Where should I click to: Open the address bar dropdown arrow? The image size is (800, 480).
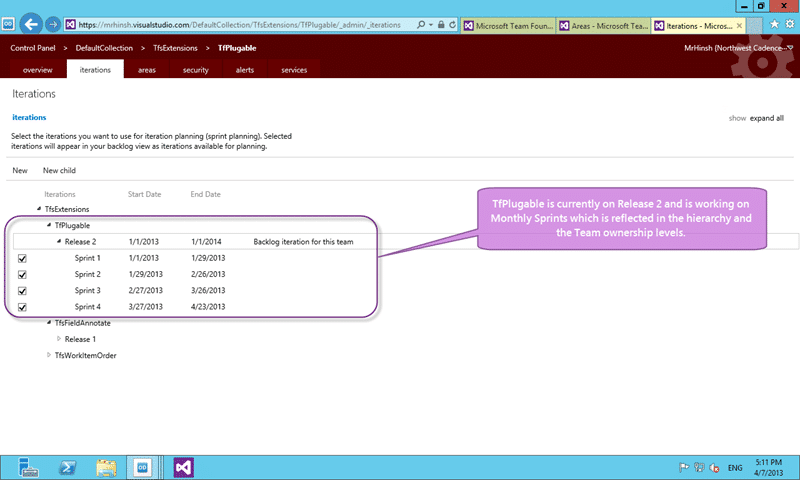click(x=431, y=24)
